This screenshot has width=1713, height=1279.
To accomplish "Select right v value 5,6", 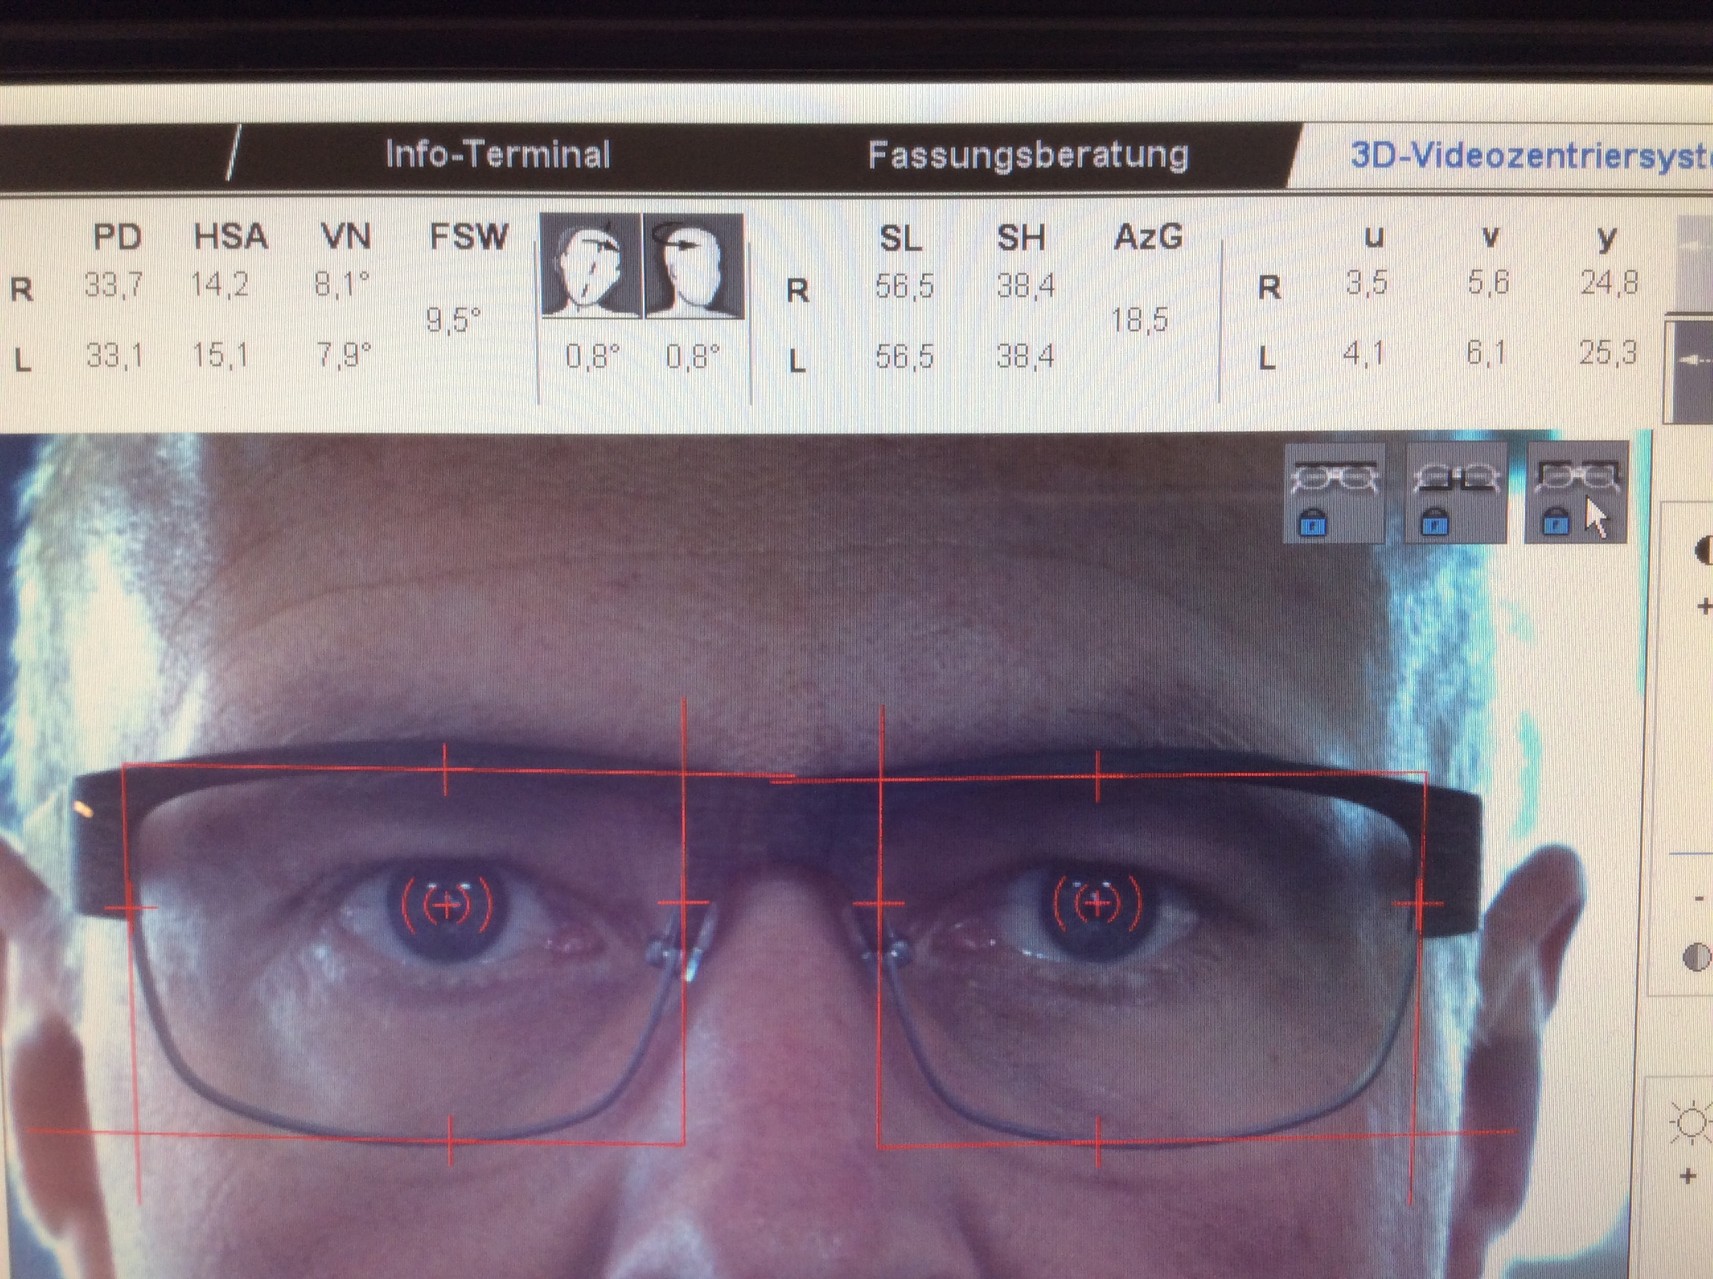I will 1488,283.
